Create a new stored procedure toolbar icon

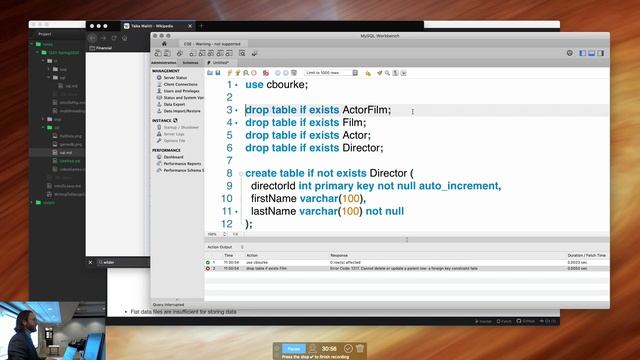[220, 53]
